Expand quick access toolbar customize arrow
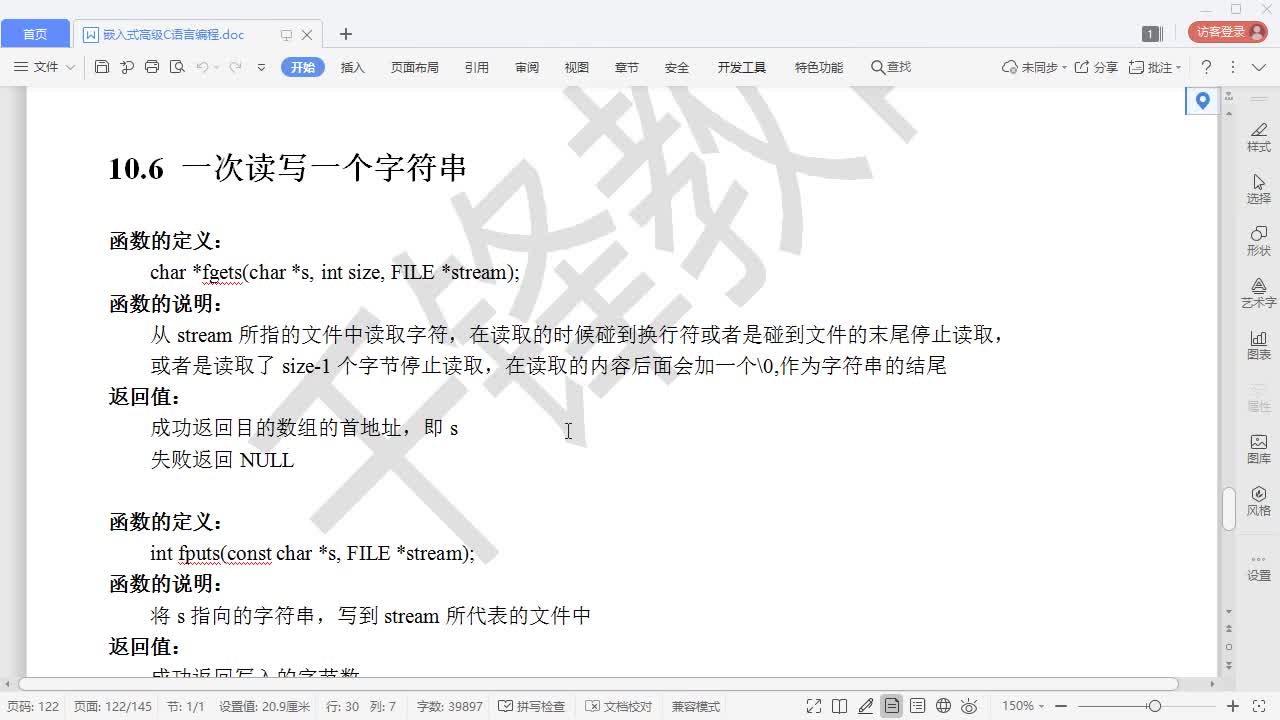This screenshot has width=1280, height=720. tap(261, 67)
